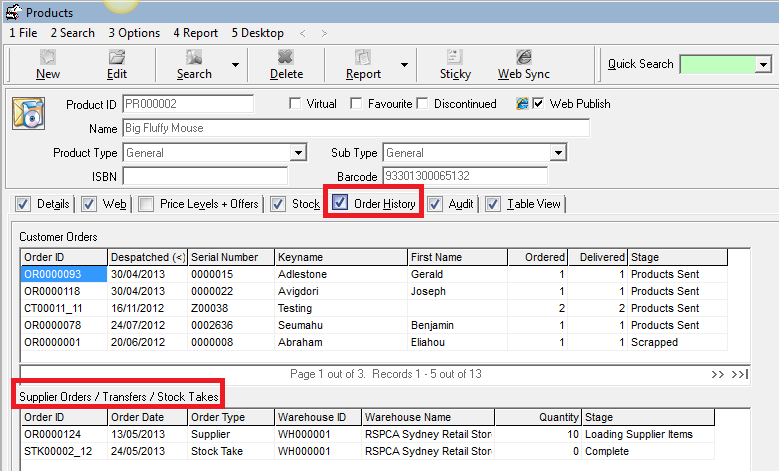Expand the Quick Search dropdown
779x471 pixels.
click(x=763, y=64)
